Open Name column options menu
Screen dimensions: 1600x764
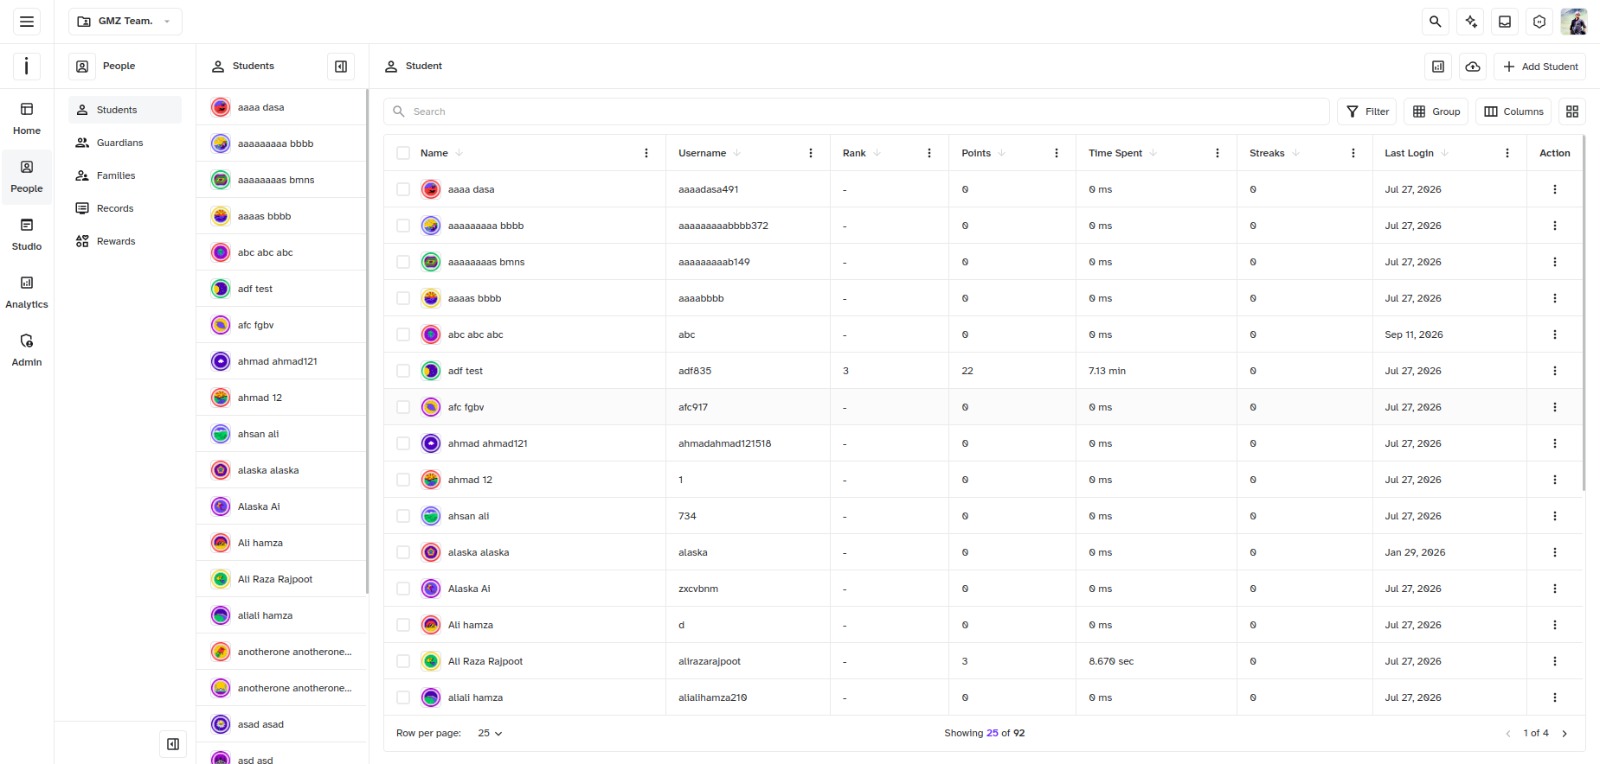(x=646, y=153)
